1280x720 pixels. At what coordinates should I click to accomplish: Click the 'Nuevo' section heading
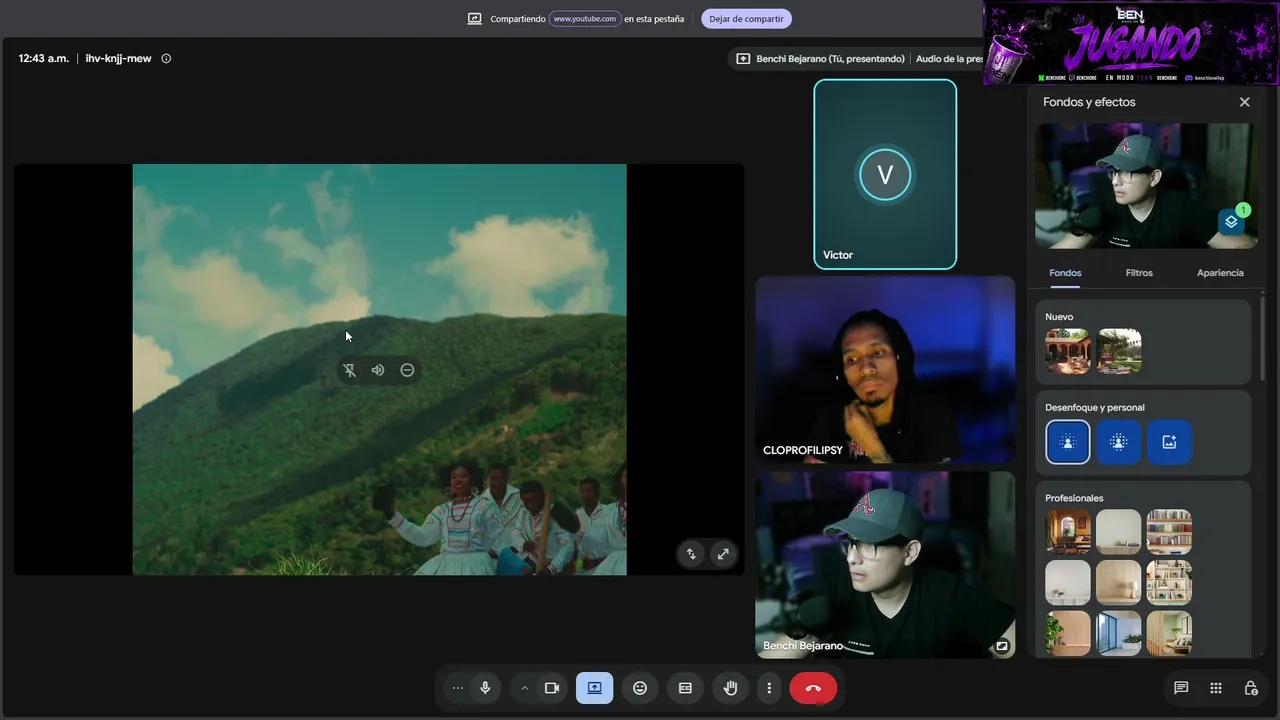tap(1059, 317)
